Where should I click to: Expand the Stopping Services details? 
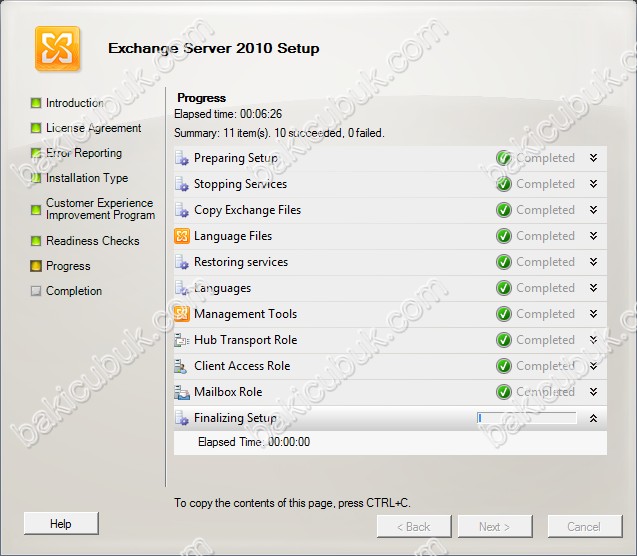(594, 184)
